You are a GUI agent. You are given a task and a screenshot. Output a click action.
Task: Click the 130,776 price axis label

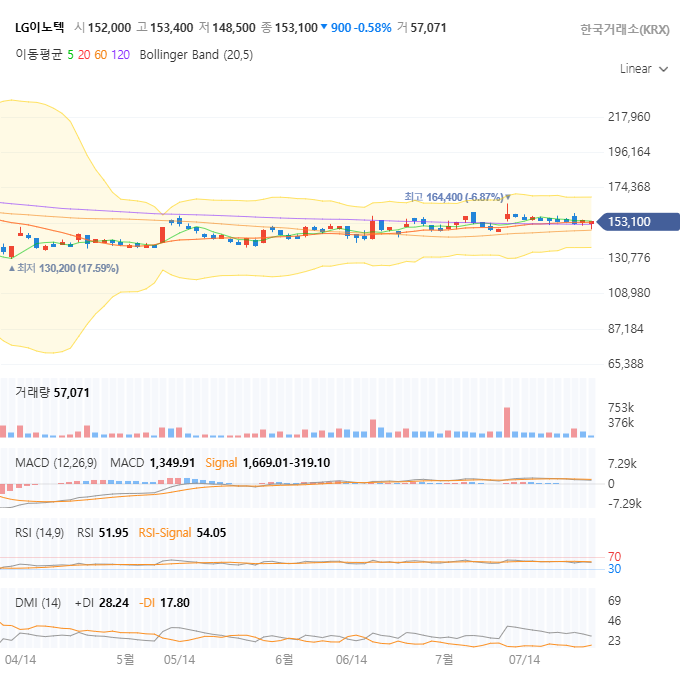[x=629, y=258]
